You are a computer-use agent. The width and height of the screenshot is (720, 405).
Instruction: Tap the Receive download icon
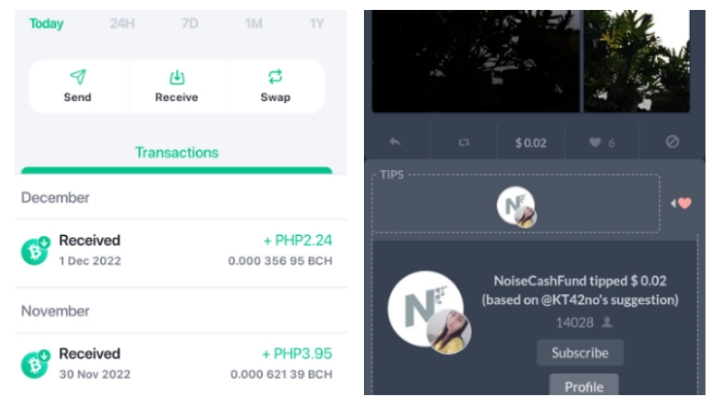pyautogui.click(x=177, y=77)
